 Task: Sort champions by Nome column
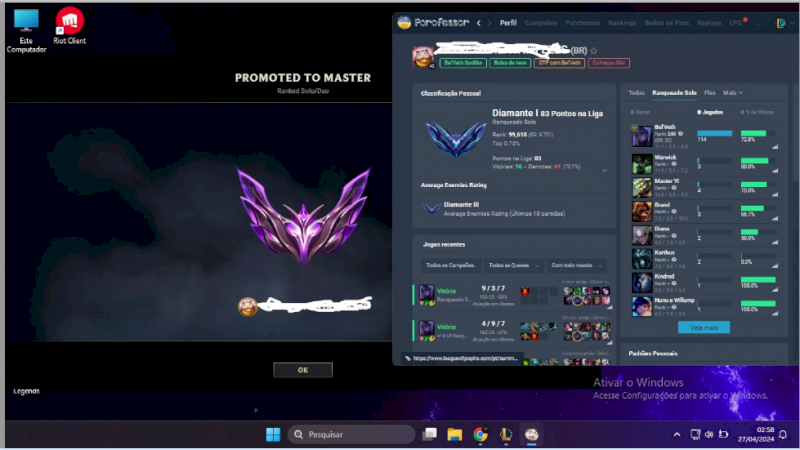[x=640, y=112]
